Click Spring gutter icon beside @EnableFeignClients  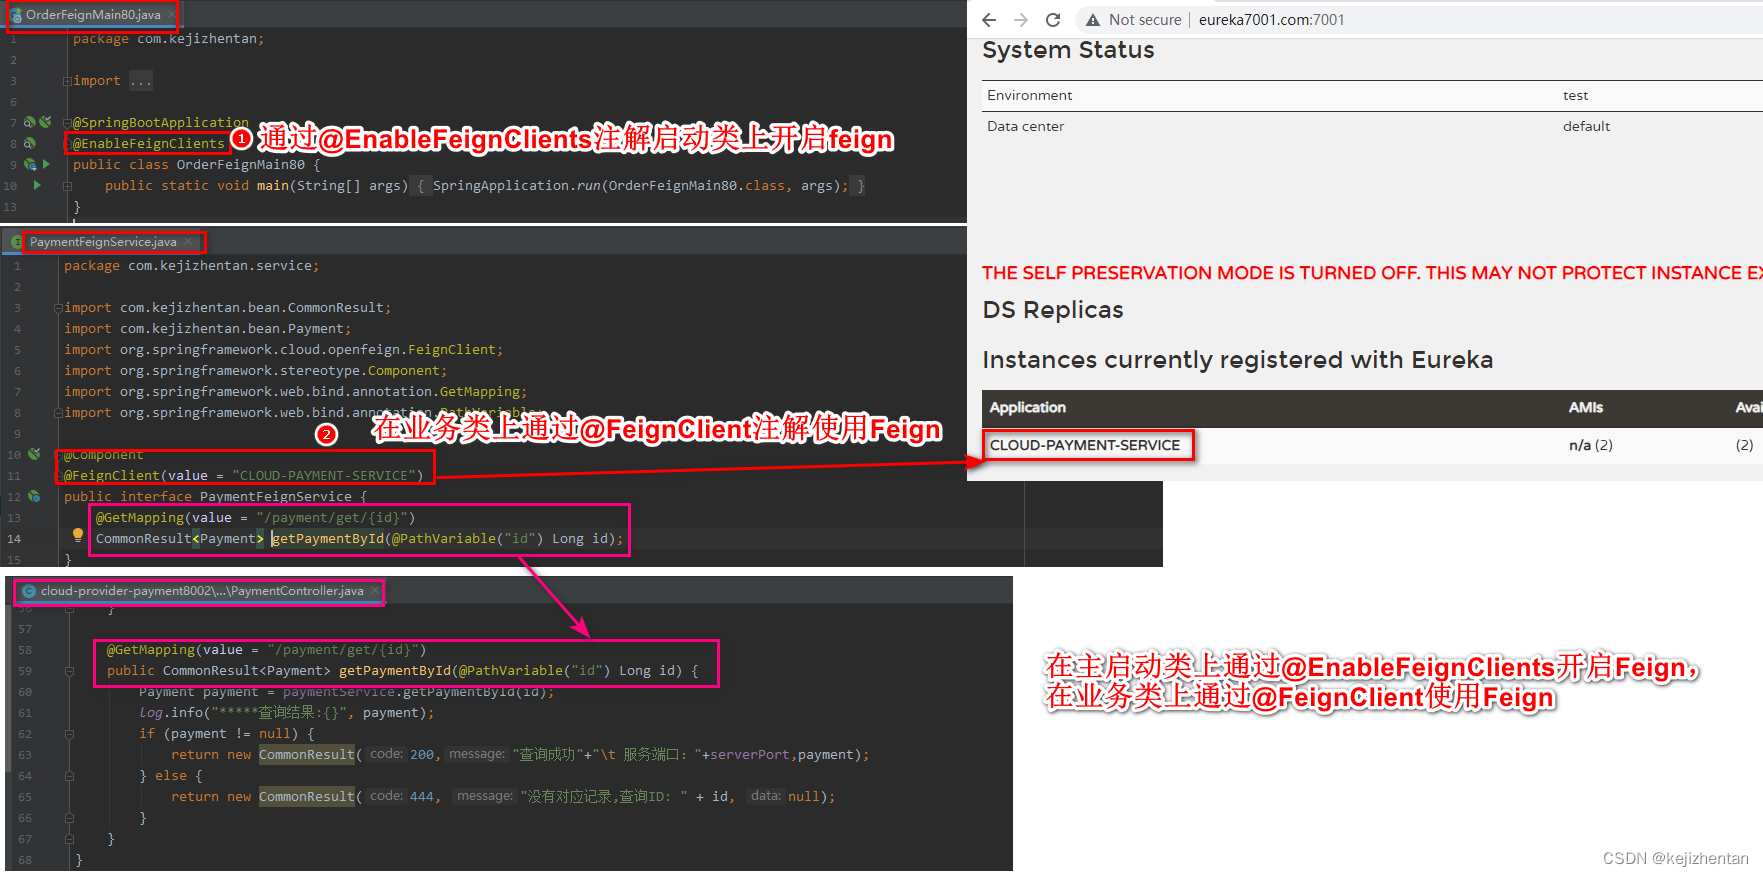coord(30,143)
